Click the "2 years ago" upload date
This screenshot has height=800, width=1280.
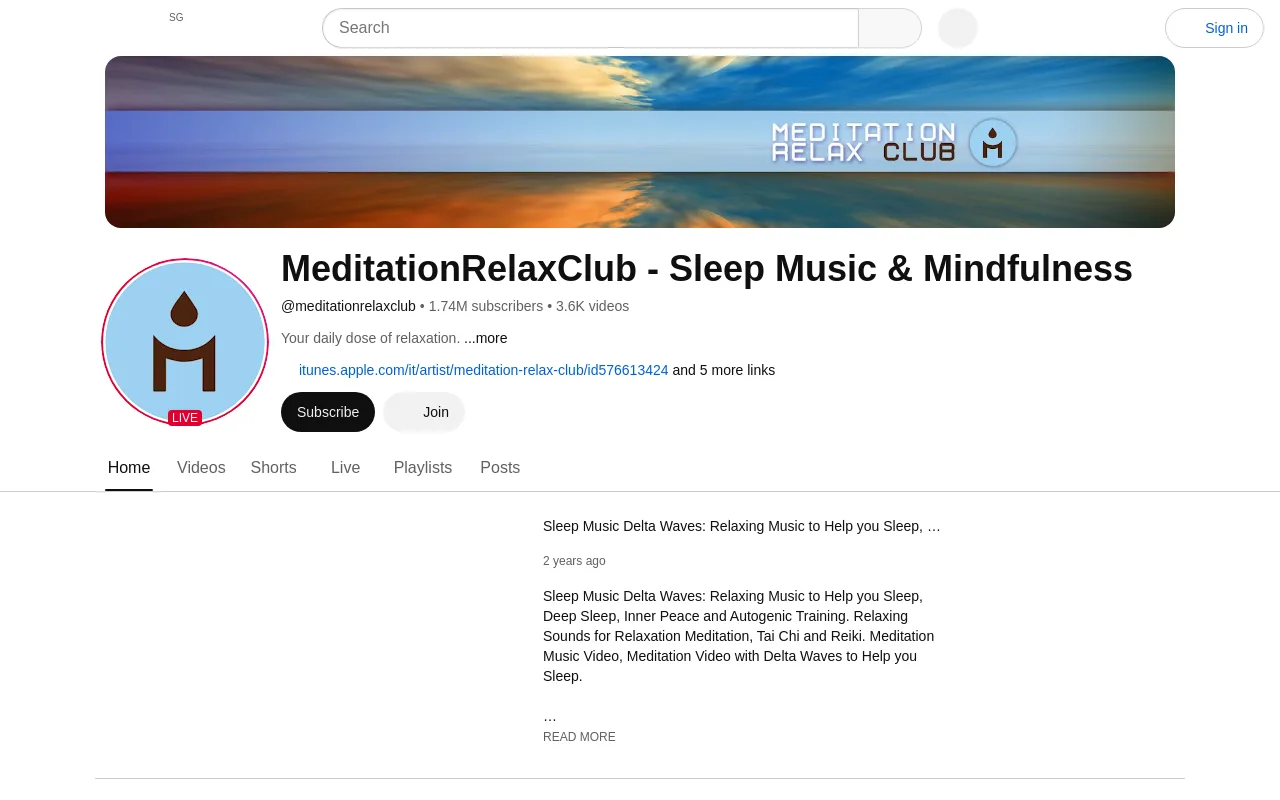574,561
